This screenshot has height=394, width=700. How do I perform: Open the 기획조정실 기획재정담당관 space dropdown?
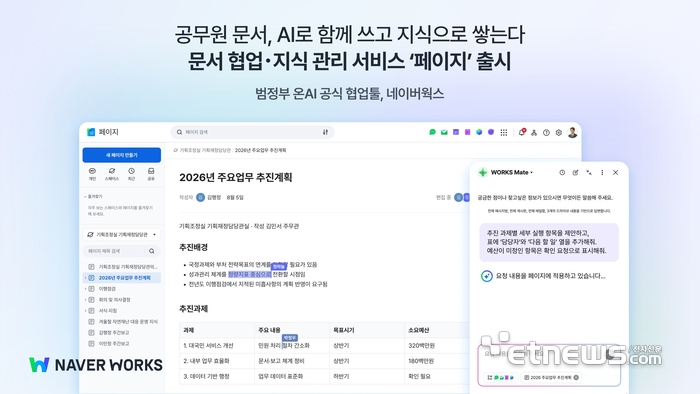point(121,234)
